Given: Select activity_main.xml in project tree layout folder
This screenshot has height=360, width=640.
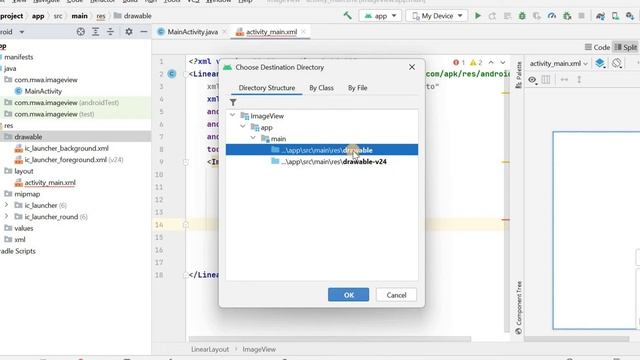Looking at the screenshot, I should pyautogui.click(x=50, y=182).
